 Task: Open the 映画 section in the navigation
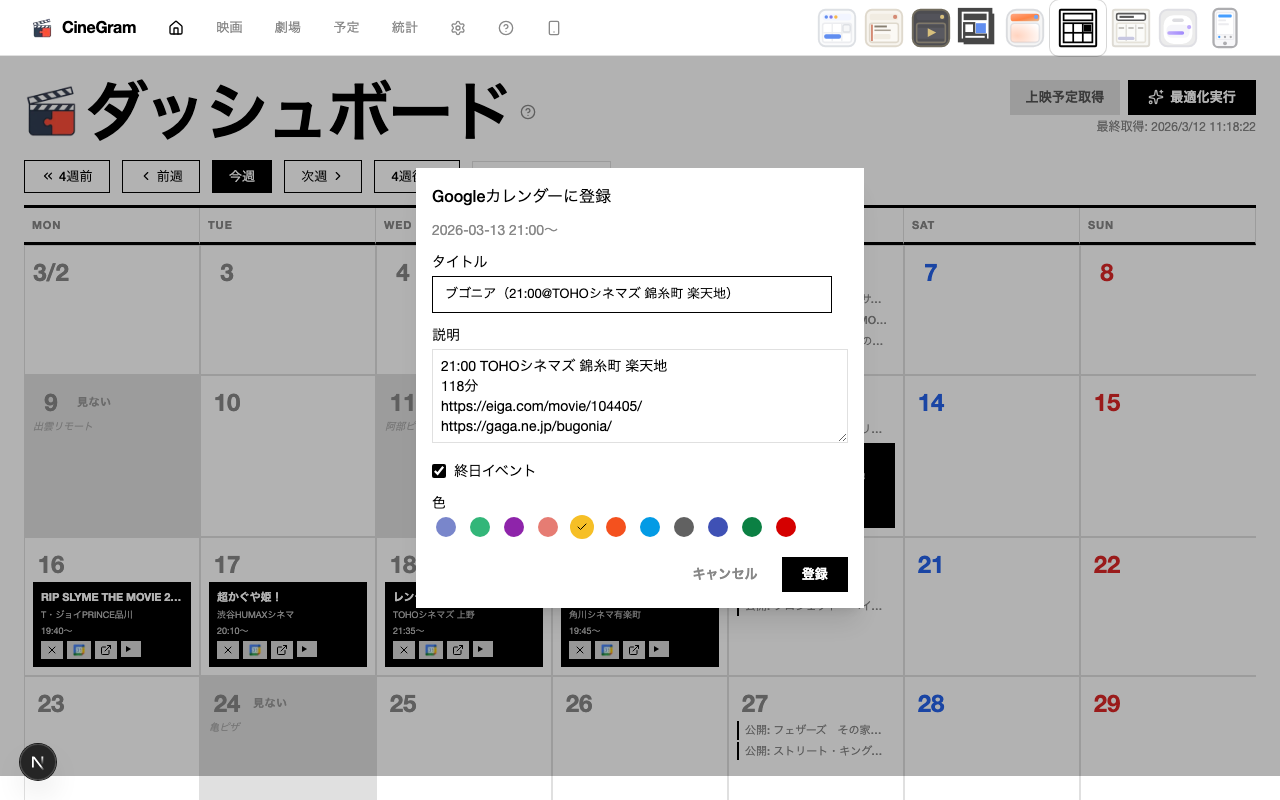(228, 27)
